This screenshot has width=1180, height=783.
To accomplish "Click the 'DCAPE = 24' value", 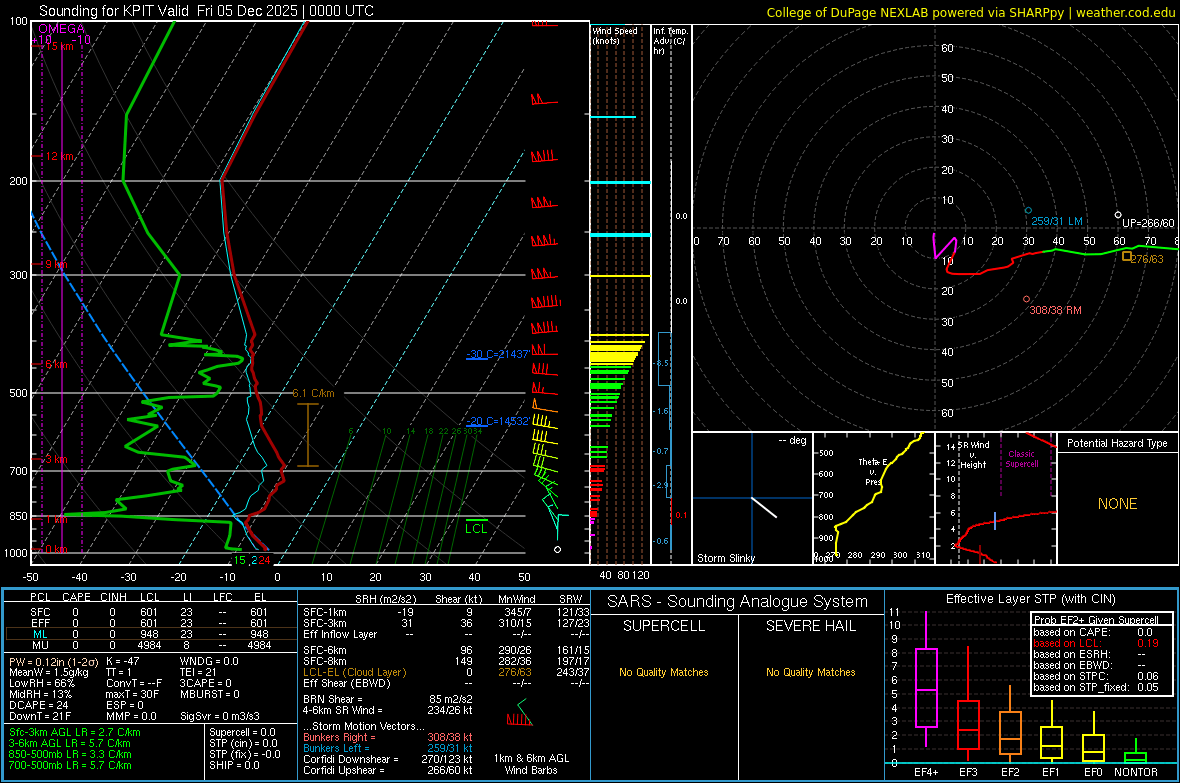I will pyautogui.click(x=38, y=705).
